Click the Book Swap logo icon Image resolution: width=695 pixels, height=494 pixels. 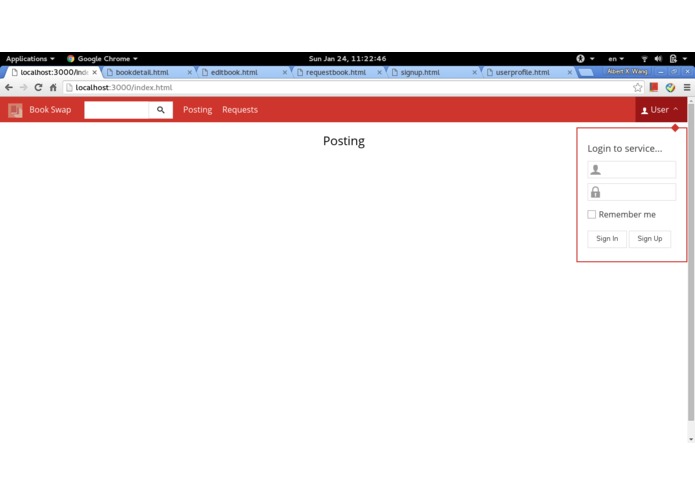(x=15, y=110)
